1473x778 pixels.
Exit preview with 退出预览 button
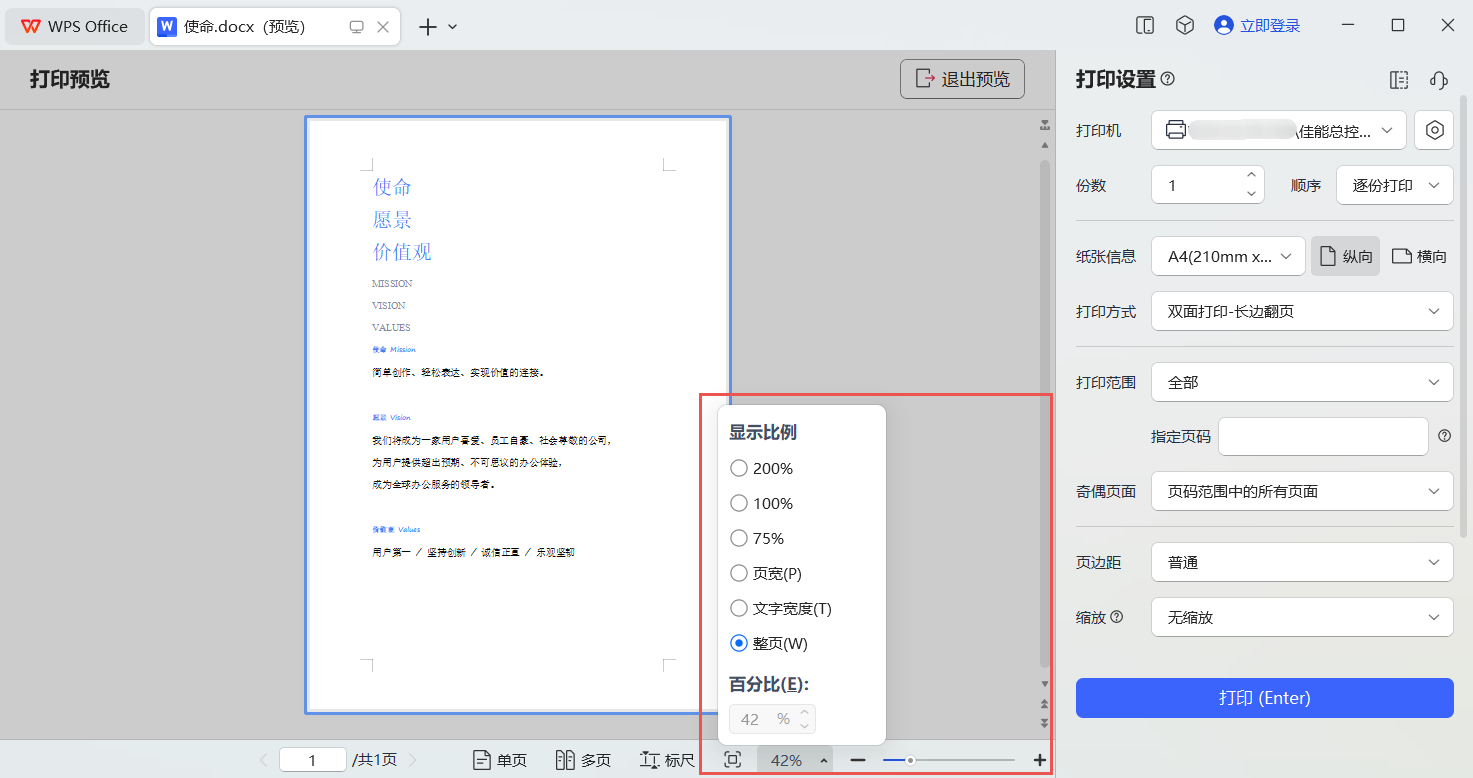point(962,79)
